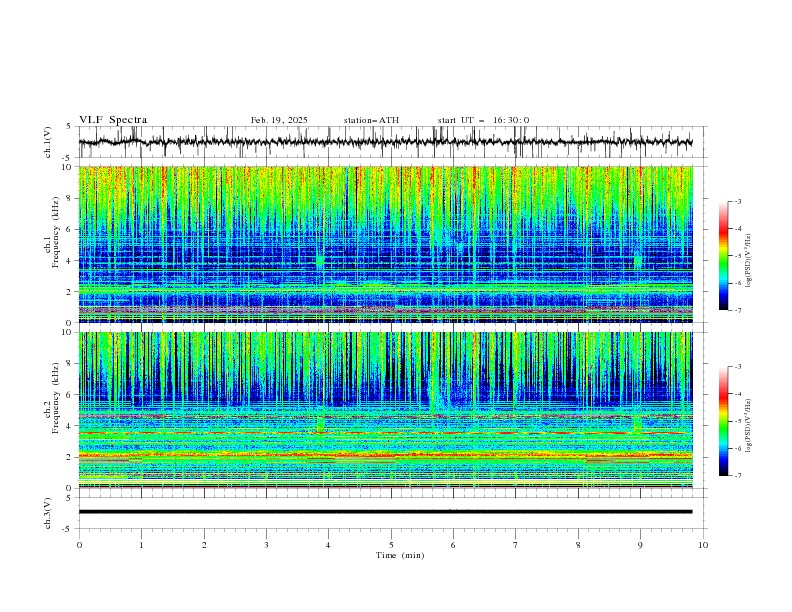
Task: Click the "-5" label on ch.2 color bar
Action: (x=738, y=421)
